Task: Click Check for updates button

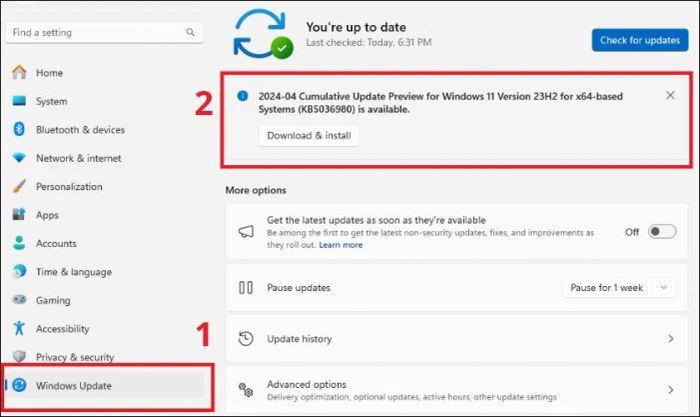Action: (x=640, y=40)
